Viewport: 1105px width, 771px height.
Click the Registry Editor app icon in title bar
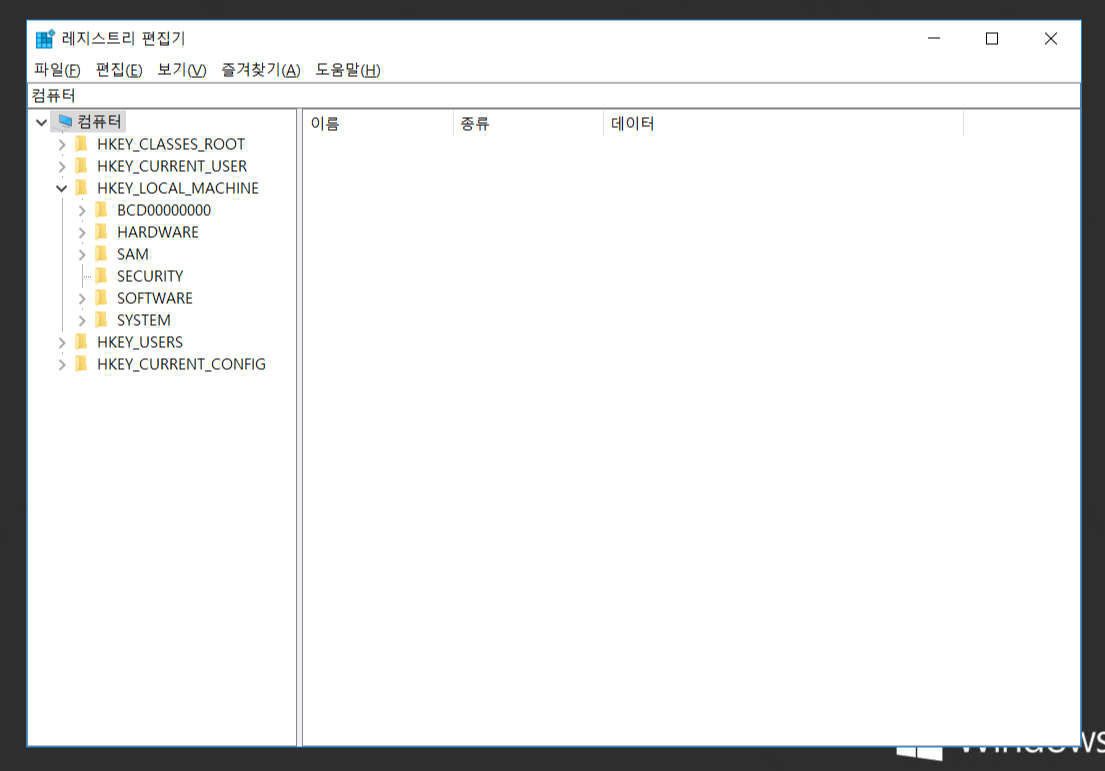point(45,39)
